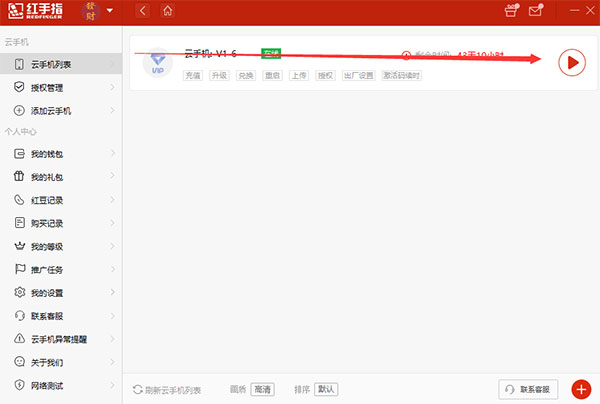Refresh the cloud phone list
Image resolution: width=600 pixels, height=404 pixels.
point(167,390)
